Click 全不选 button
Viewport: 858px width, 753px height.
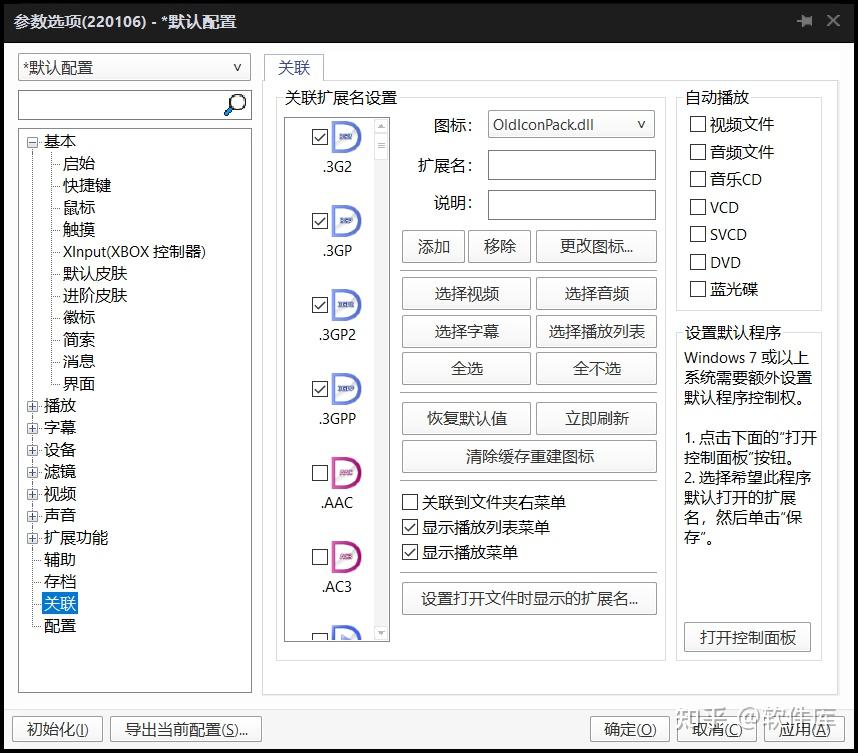[596, 368]
